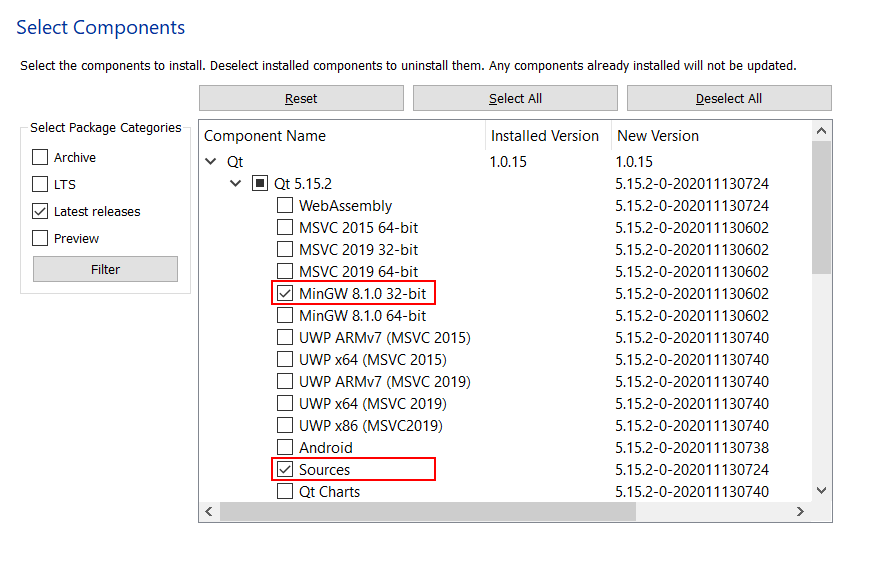Check the UWP x64 (MSVC 2019) checkbox
Image resolution: width=891 pixels, height=562 pixels.
tap(285, 403)
